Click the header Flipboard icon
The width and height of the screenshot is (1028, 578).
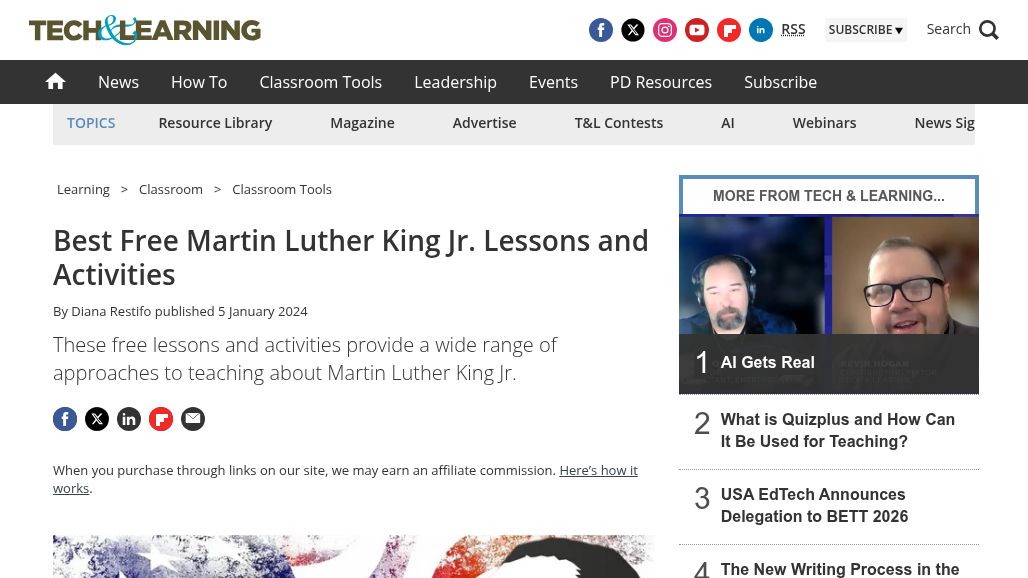tap(729, 30)
